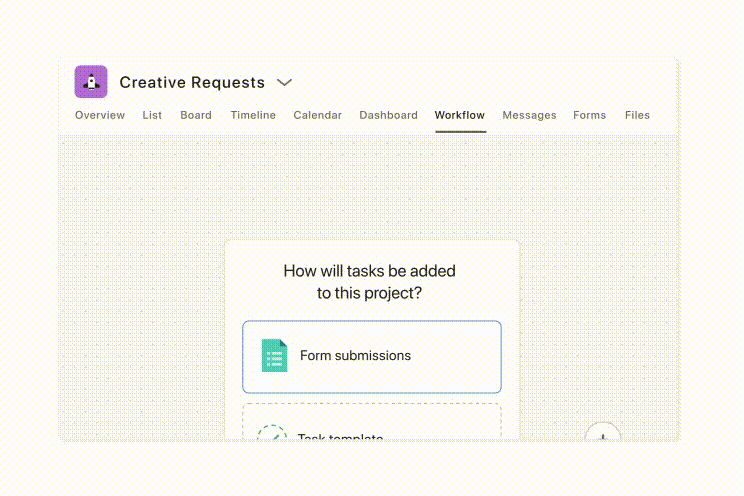
Task: Click the active Workflow tab
Action: [460, 115]
